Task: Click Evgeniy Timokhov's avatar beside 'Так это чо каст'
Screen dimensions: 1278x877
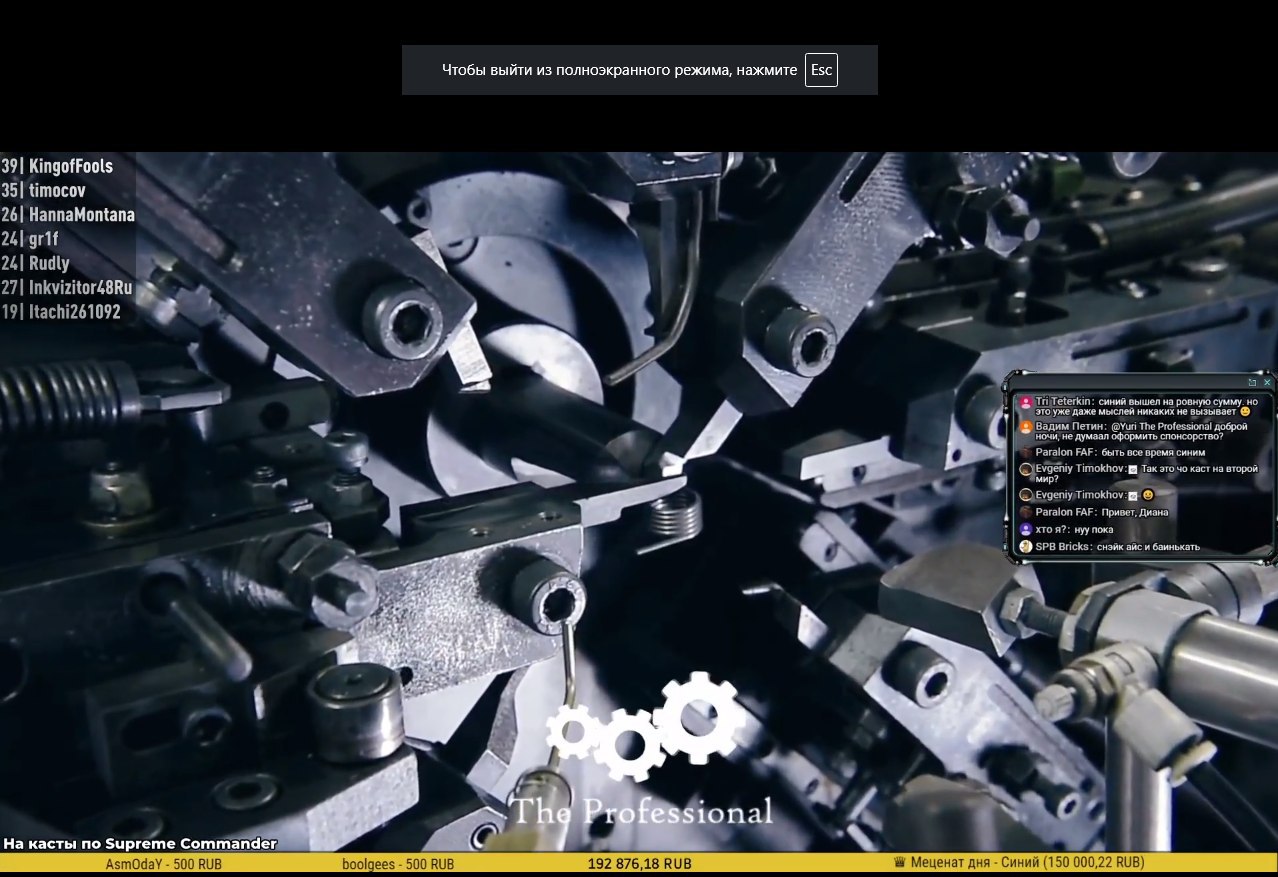Action: (x=1025, y=470)
